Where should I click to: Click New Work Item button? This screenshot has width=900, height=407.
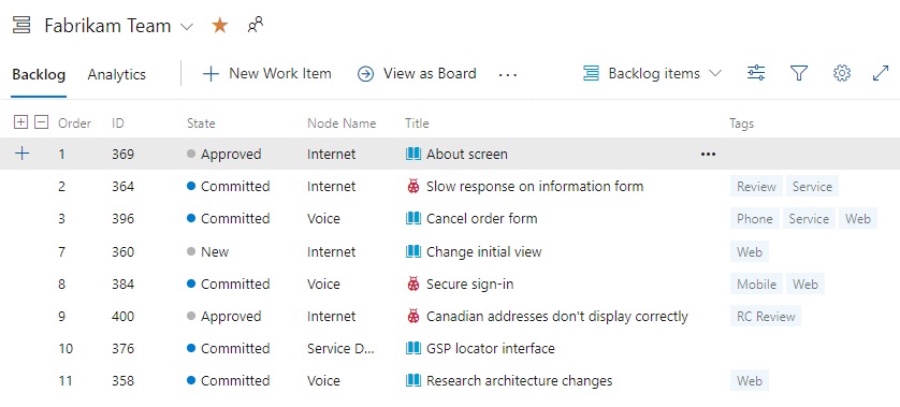tap(267, 73)
